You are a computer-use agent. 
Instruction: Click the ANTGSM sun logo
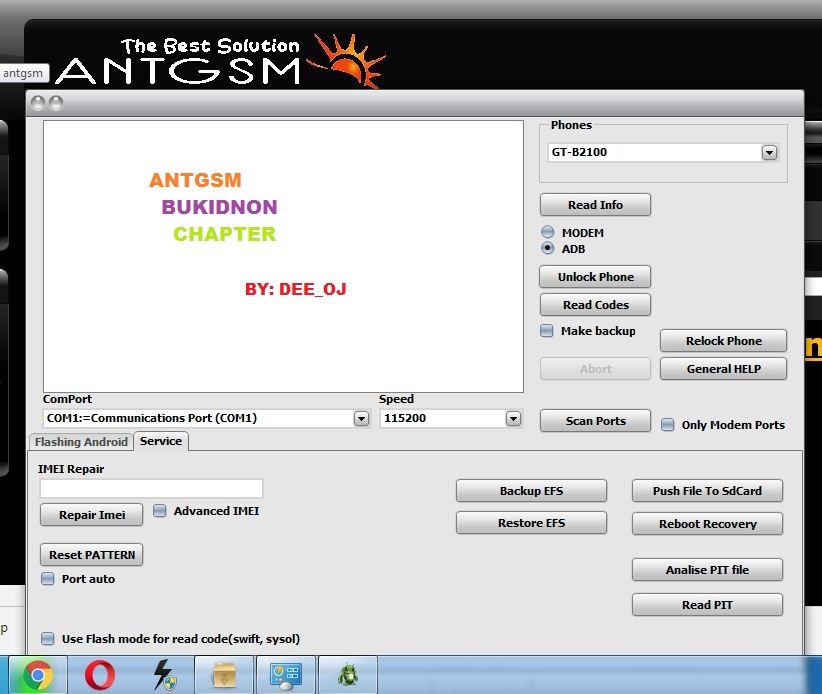(x=347, y=60)
